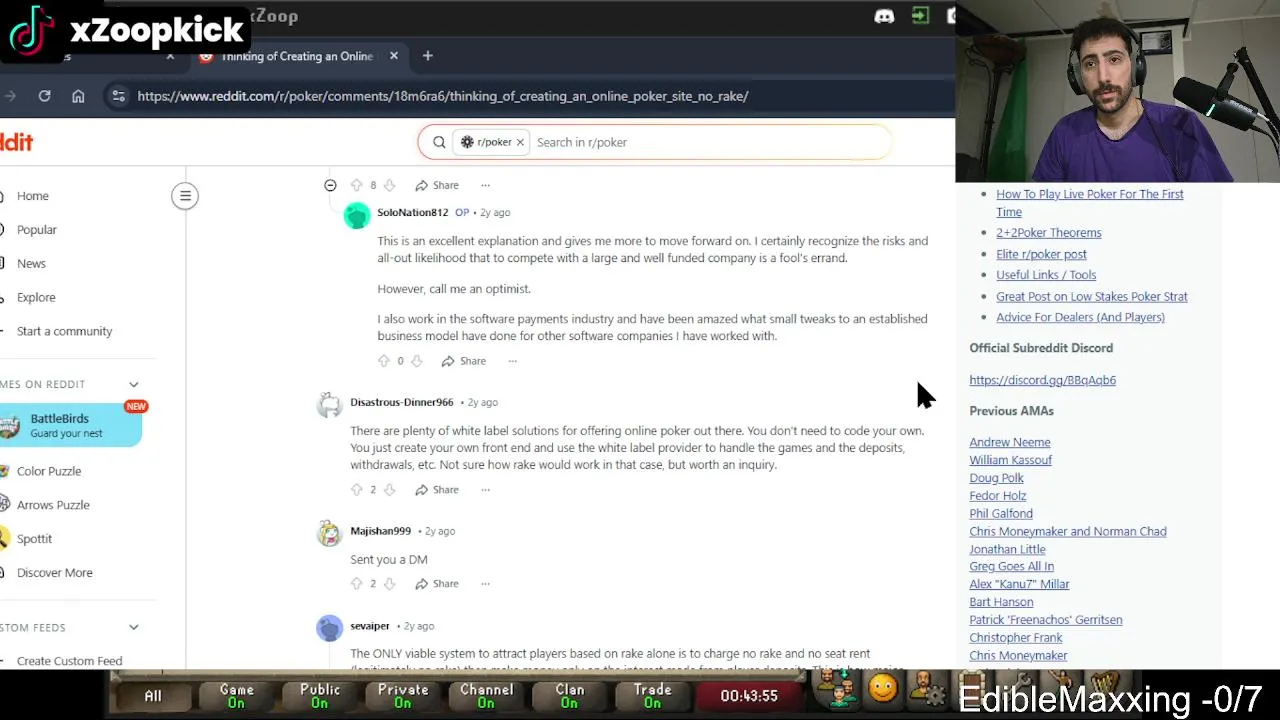This screenshot has height=720, width=1280.
Task: Toggle the Public chat filter
Action: click(x=320, y=696)
